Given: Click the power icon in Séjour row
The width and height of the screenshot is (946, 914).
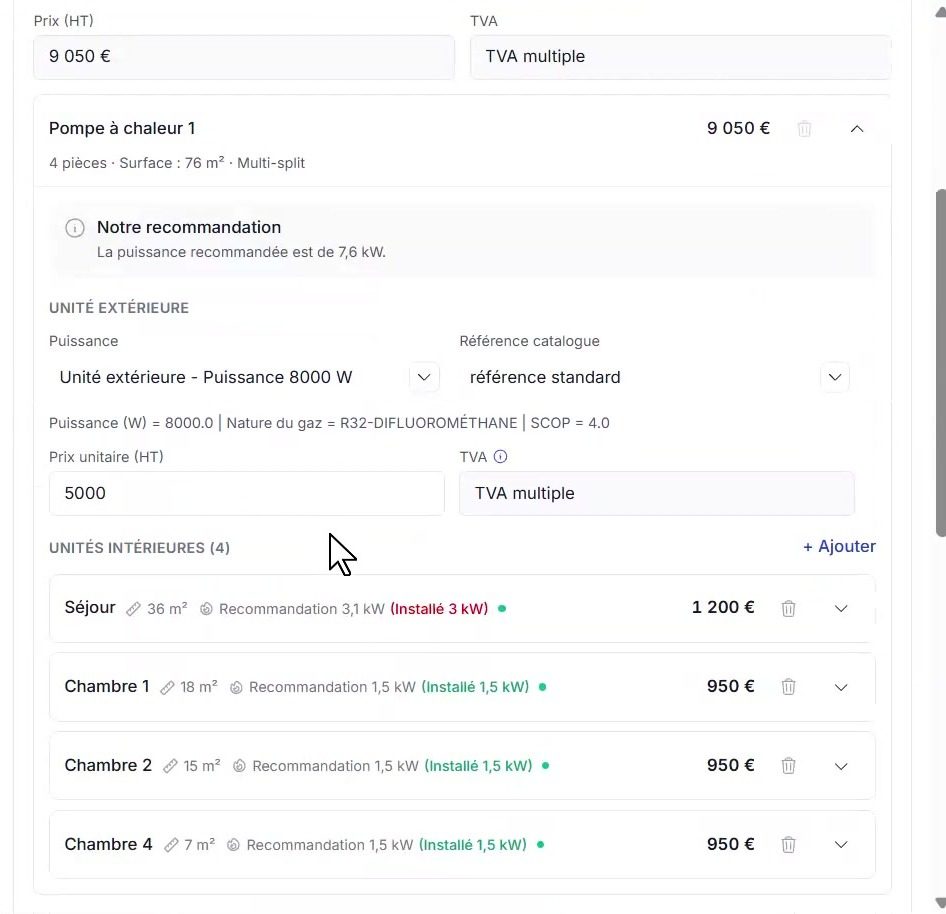Looking at the screenshot, I should [206, 609].
